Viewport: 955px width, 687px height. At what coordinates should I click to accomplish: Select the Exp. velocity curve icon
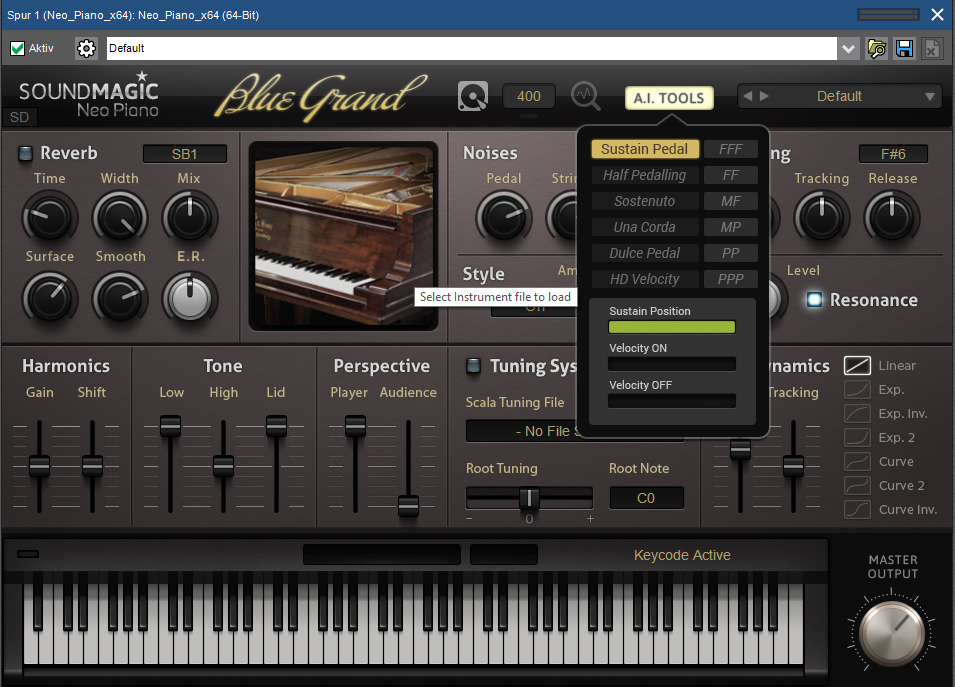(x=857, y=389)
